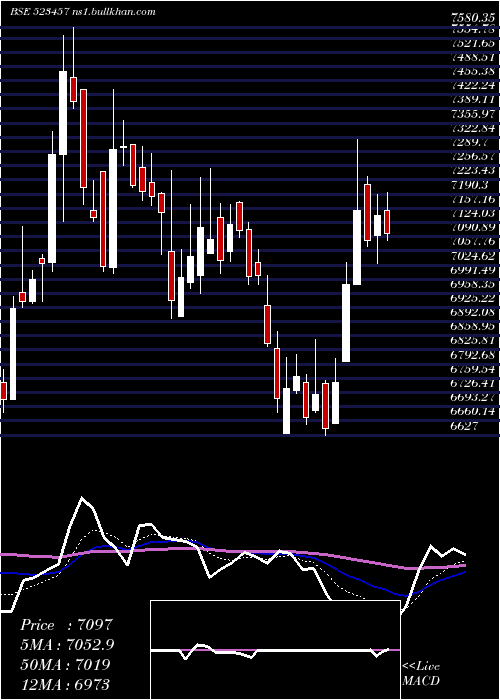
Task: Click the 7389.11 price axis label
Action: click(473, 100)
